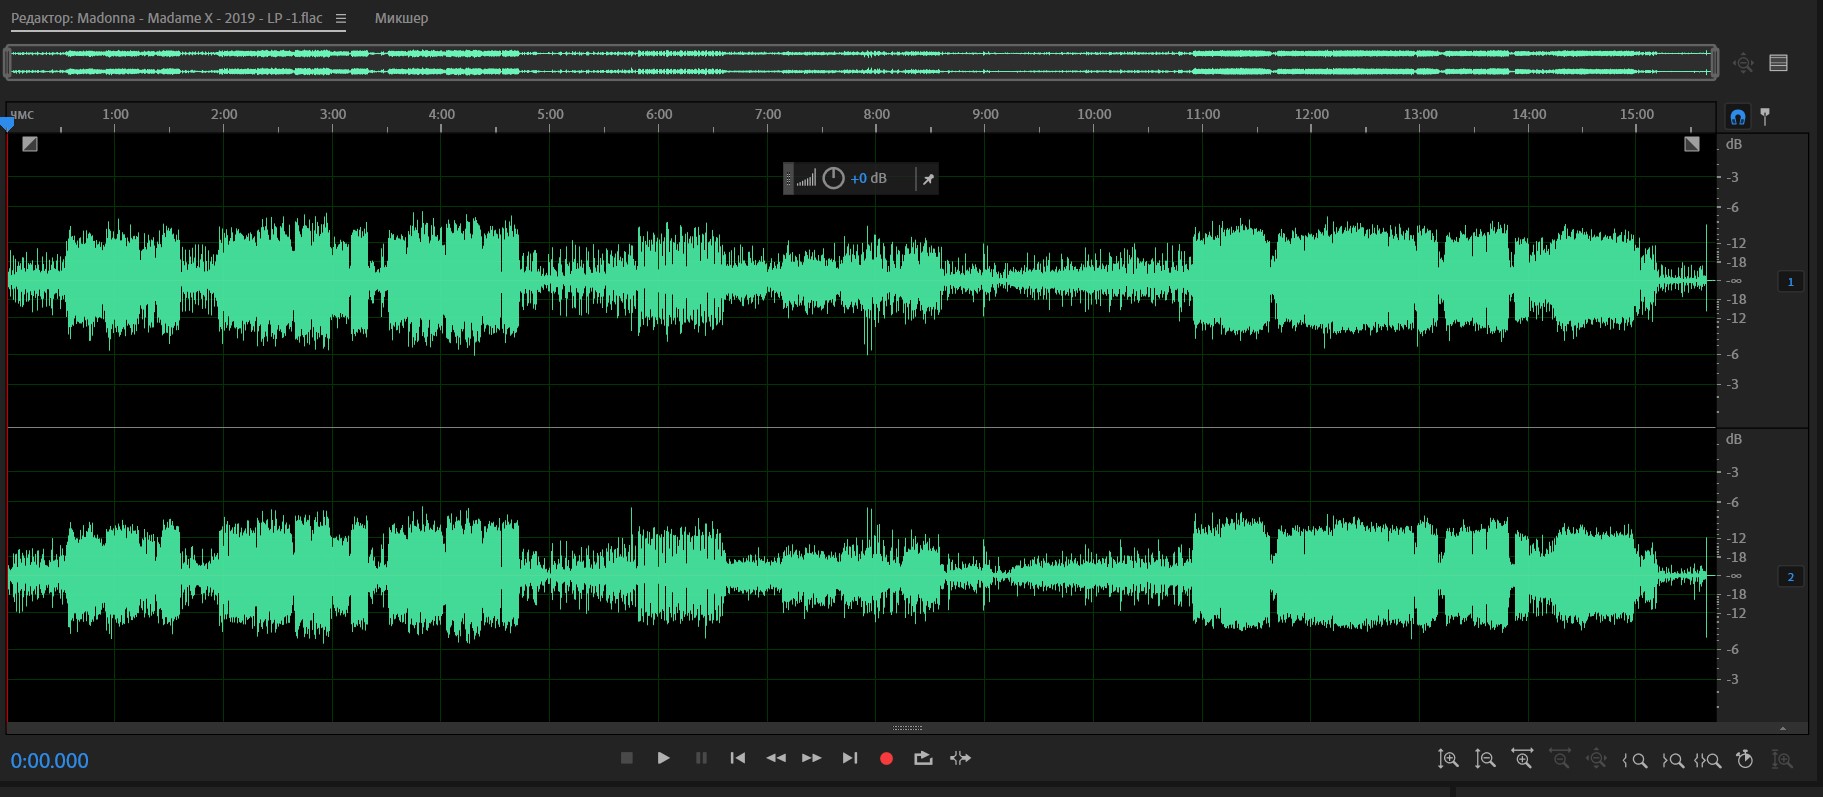The width and height of the screenshot is (1823, 797).
Task: Zoom to the selection out-point
Action: [1672, 760]
